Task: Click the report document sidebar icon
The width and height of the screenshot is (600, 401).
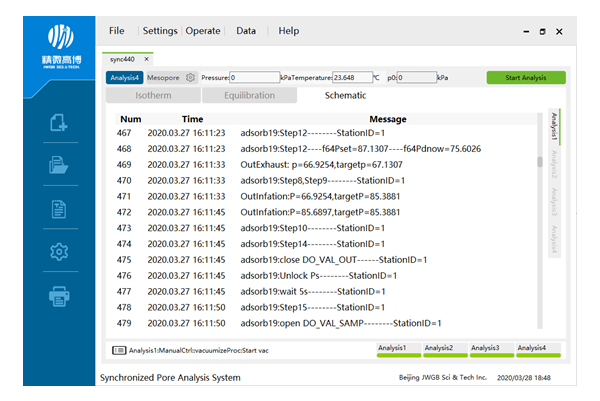Action: (58, 209)
